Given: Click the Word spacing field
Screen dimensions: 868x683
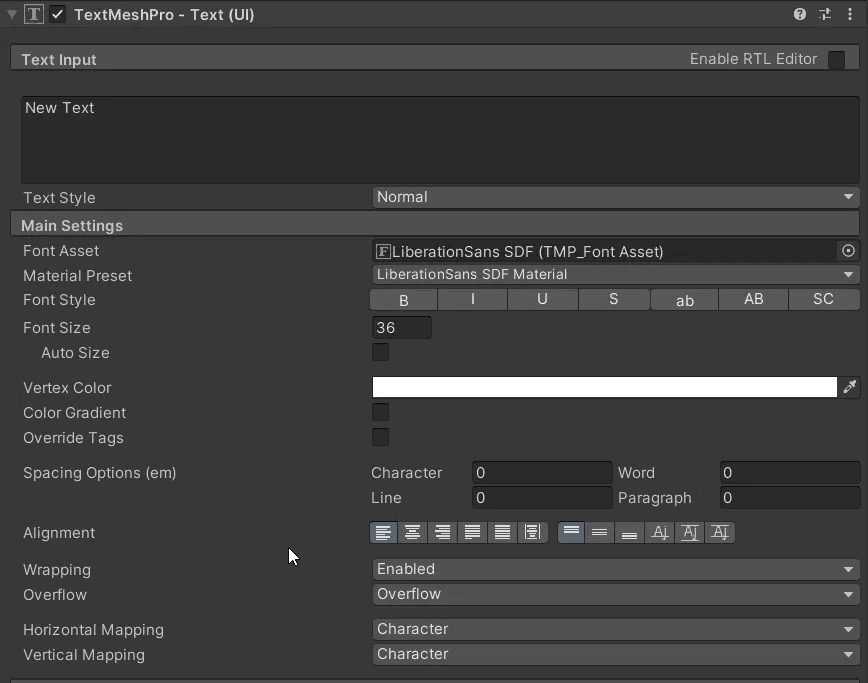Looking at the screenshot, I should click(790, 473).
